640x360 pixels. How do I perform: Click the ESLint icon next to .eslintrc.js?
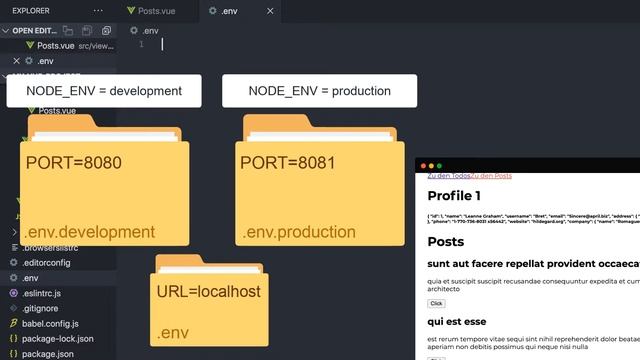point(13,293)
